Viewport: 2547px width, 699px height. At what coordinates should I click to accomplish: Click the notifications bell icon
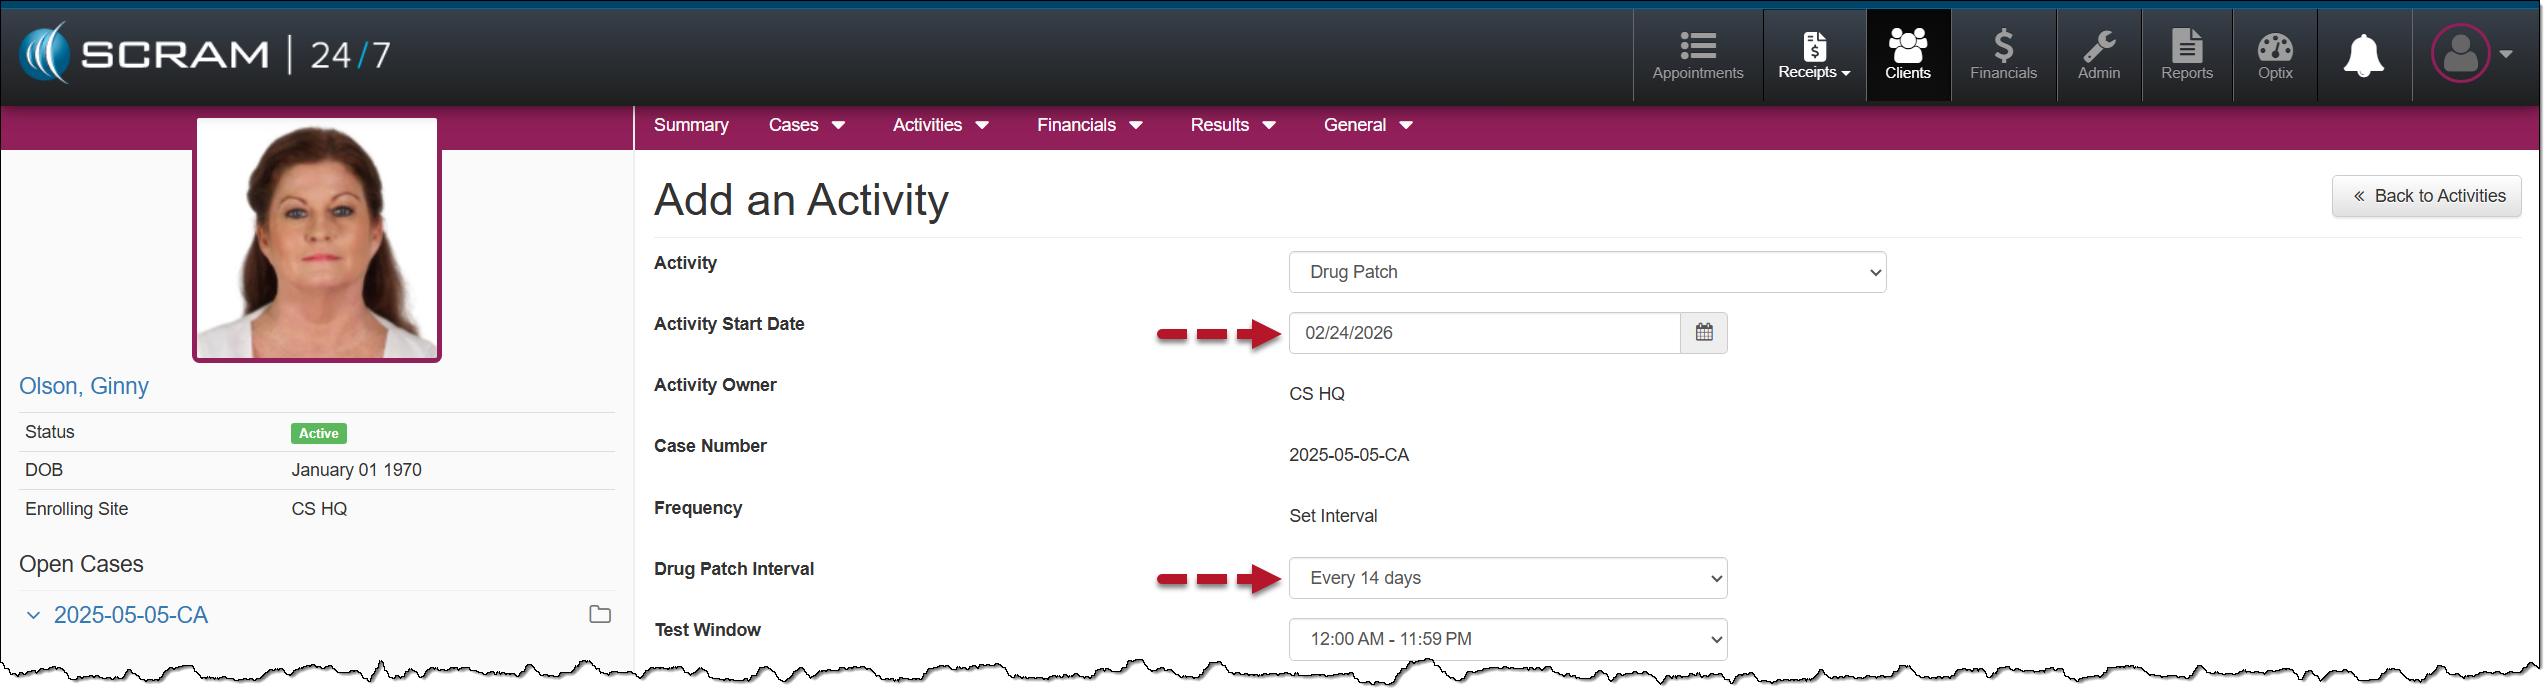coord(2363,55)
